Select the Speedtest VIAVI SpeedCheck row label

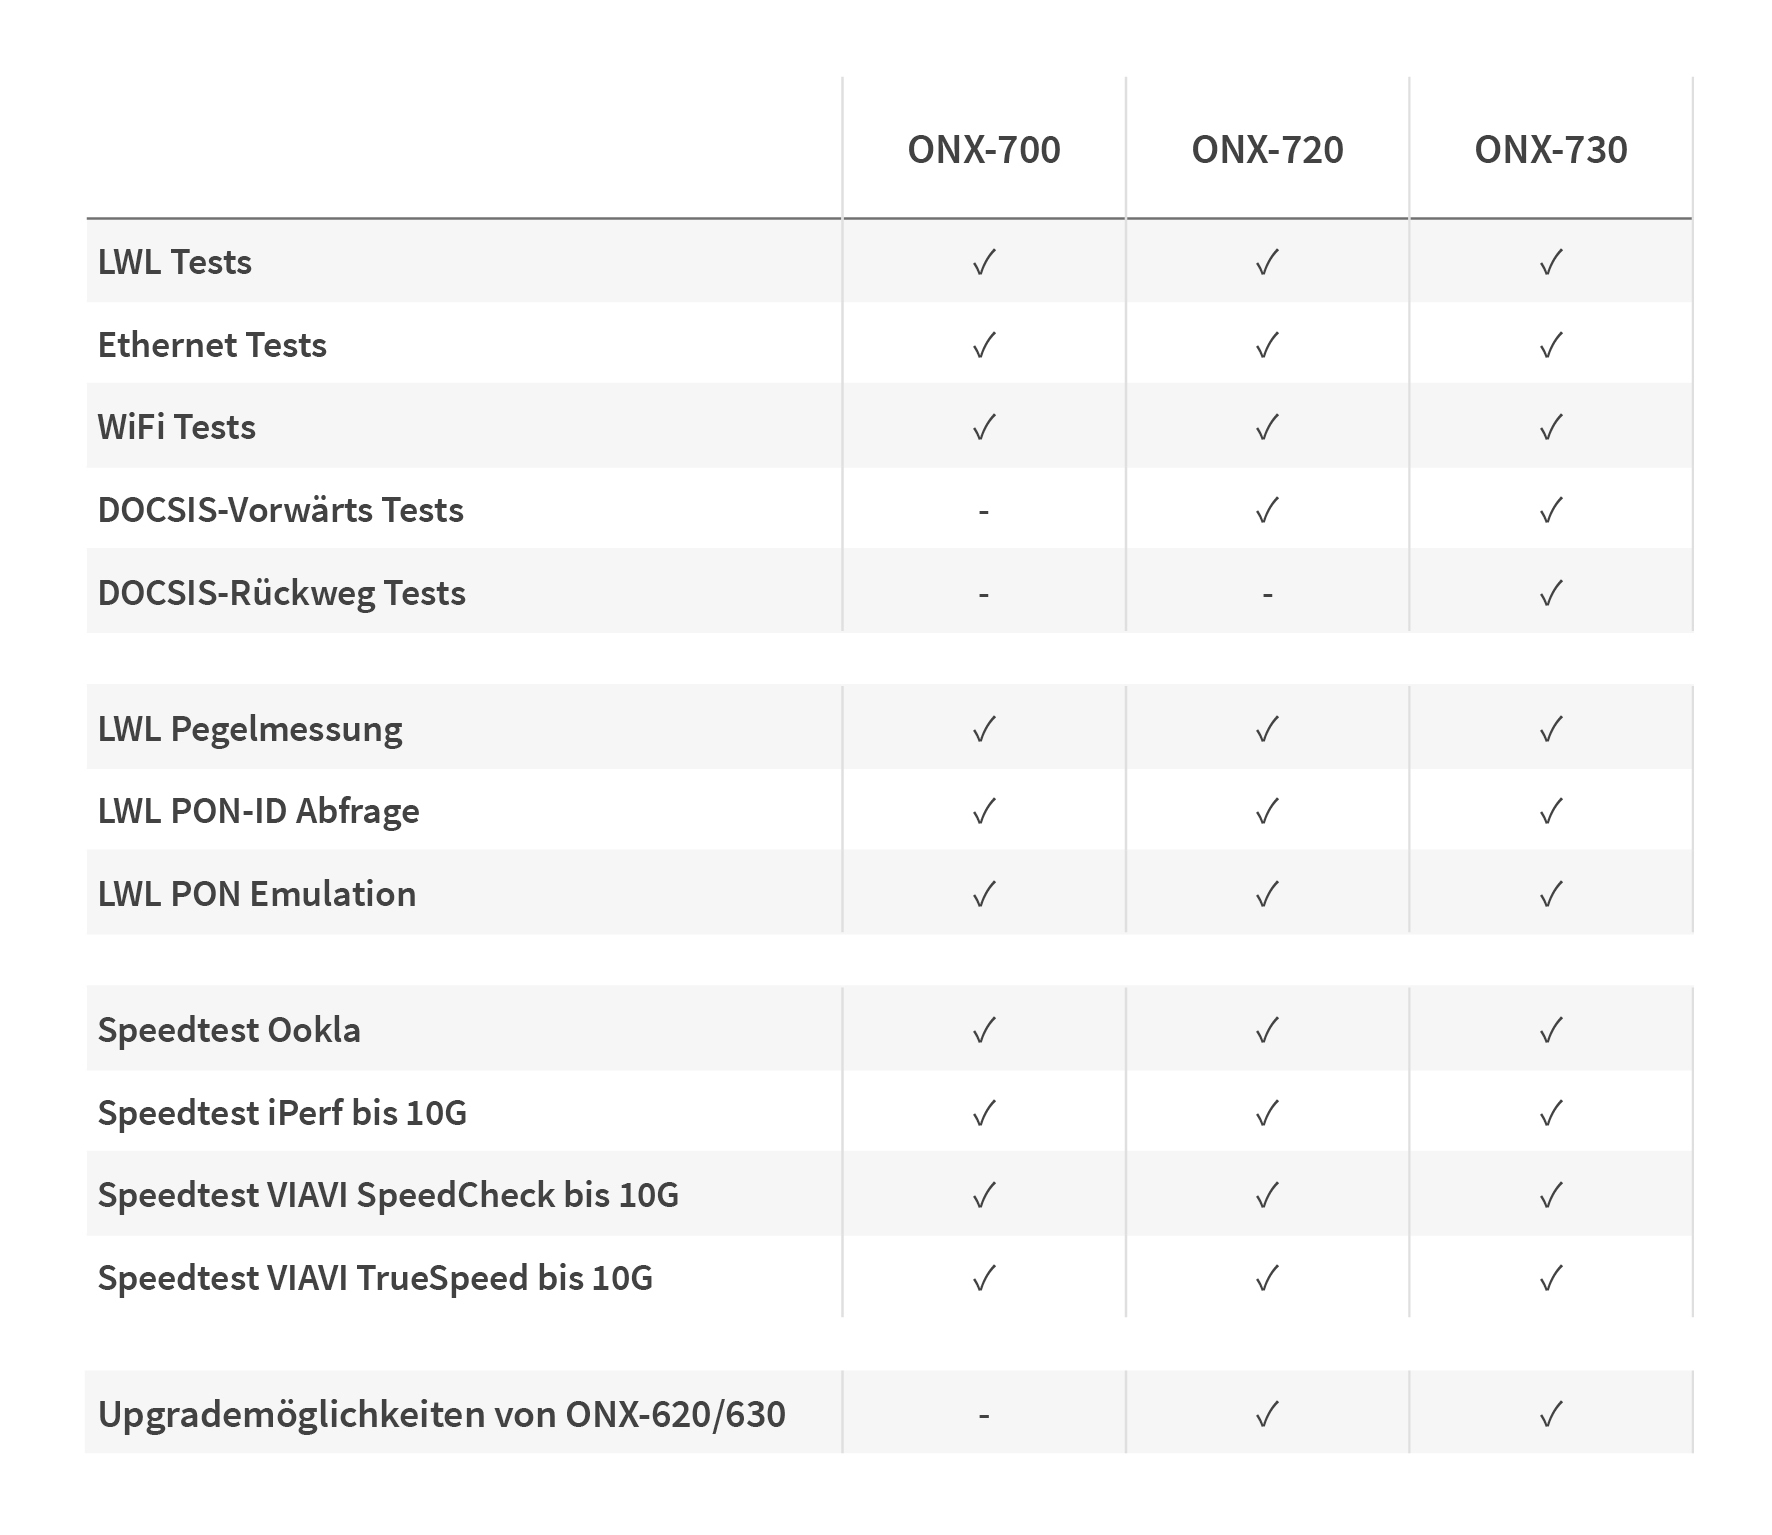point(388,1195)
